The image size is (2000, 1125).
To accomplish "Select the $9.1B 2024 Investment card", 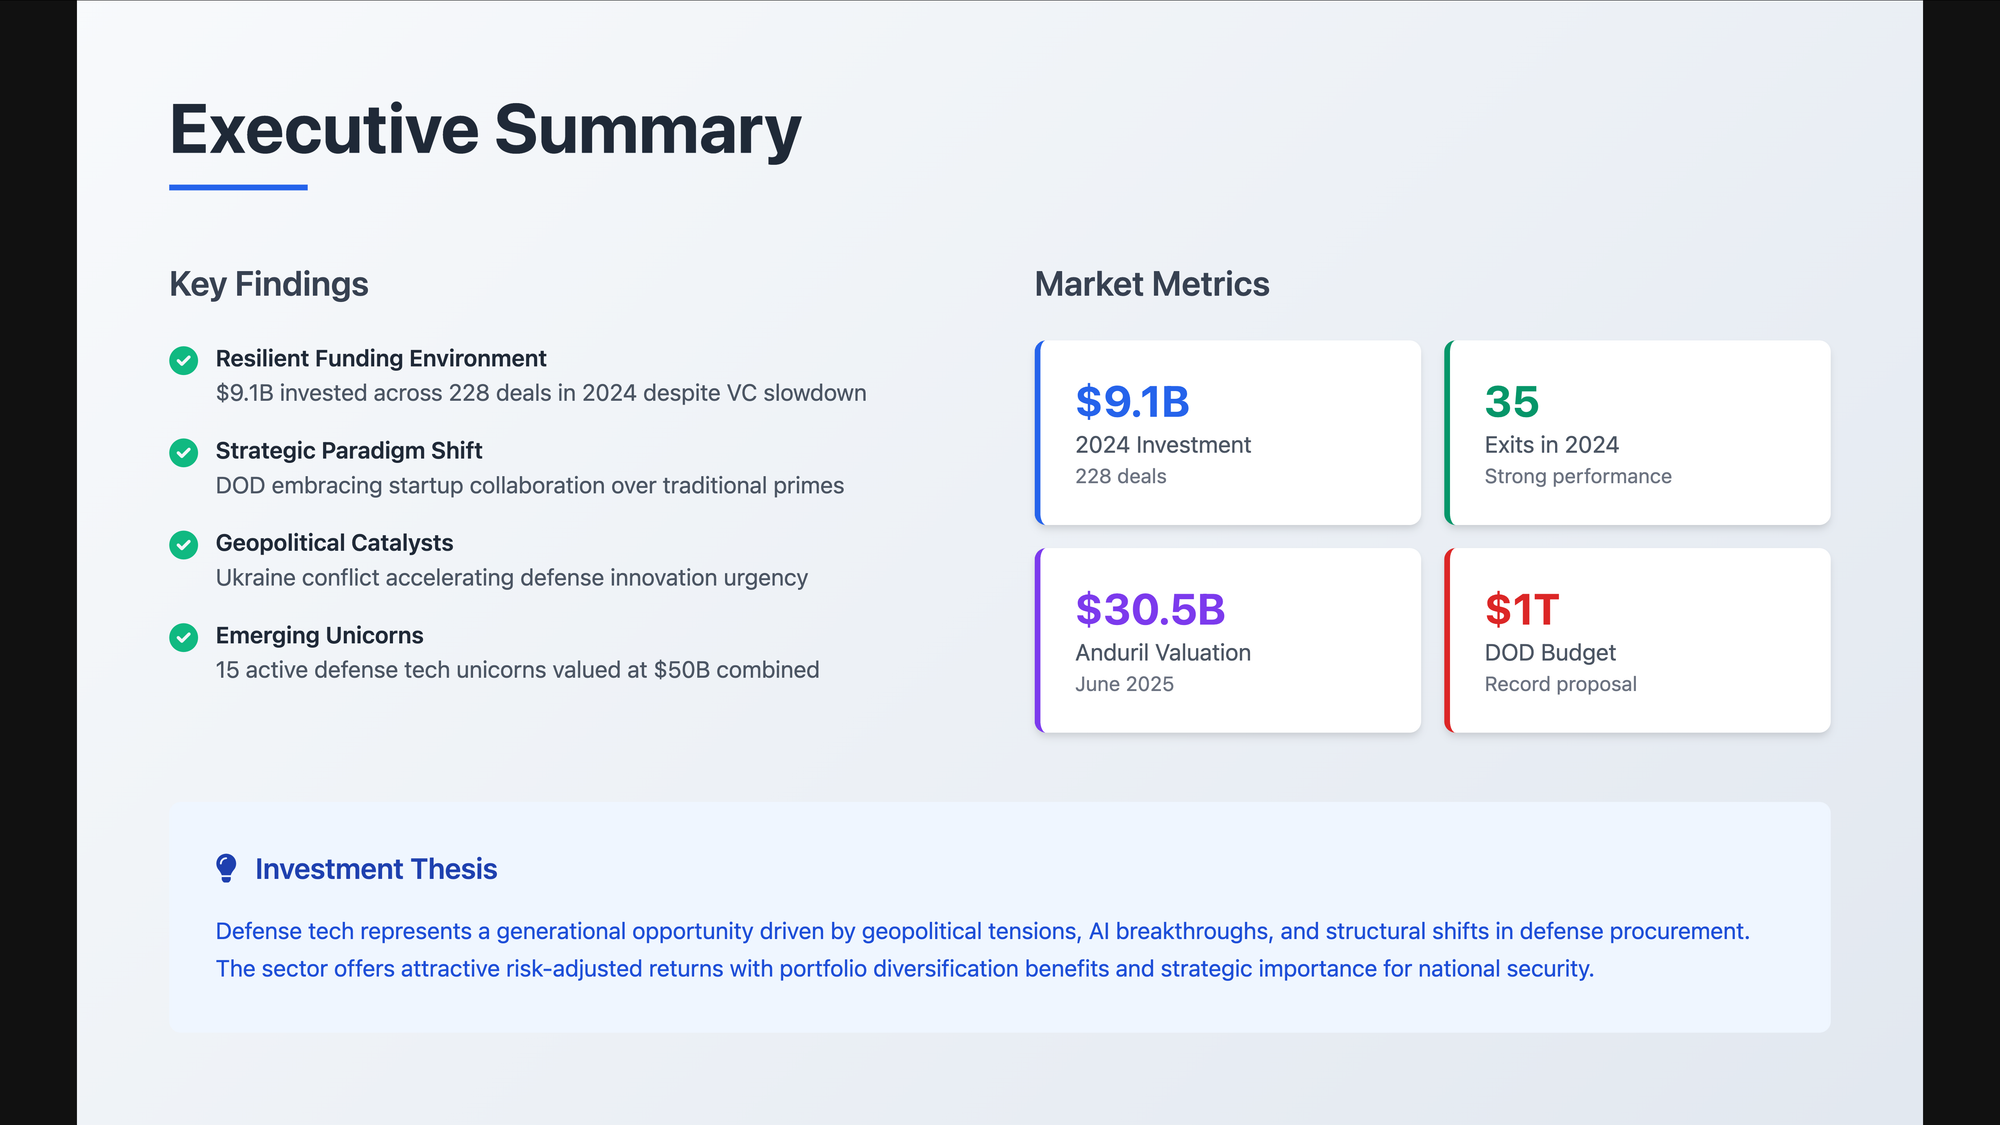I will (1228, 432).
